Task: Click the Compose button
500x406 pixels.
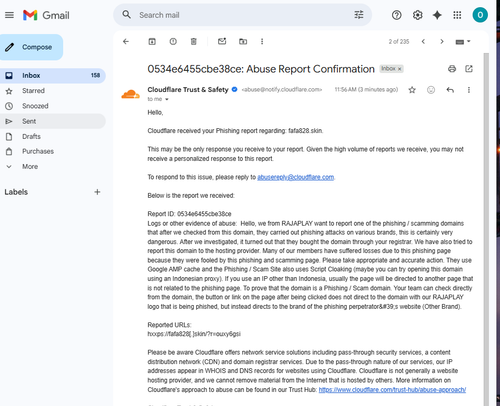Action: [x=31, y=47]
